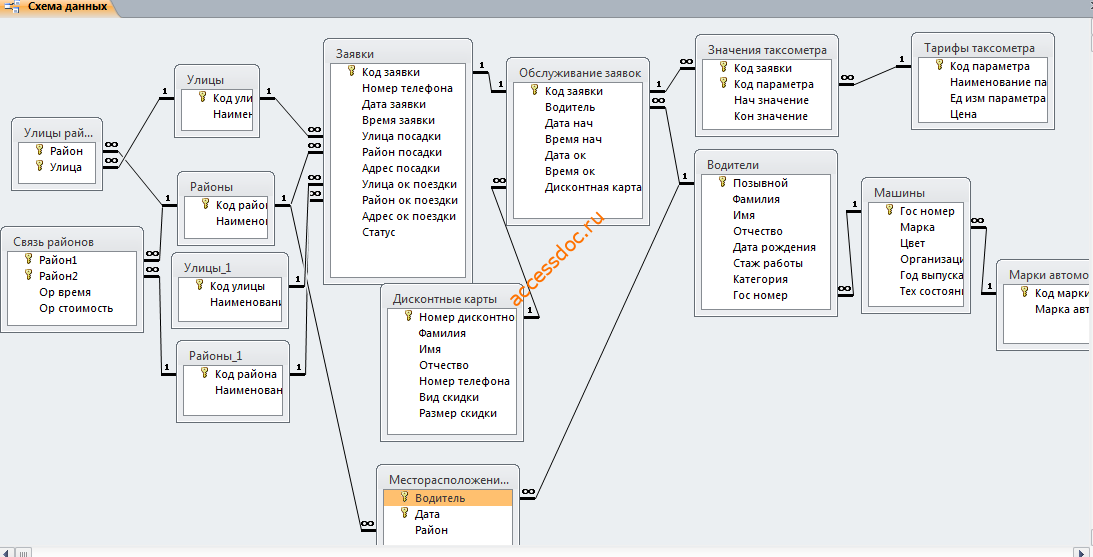The width and height of the screenshot is (1093, 557).
Task: Click the key icon beside Код параметра in Тарифы таксометра
Action: click(x=940, y=66)
